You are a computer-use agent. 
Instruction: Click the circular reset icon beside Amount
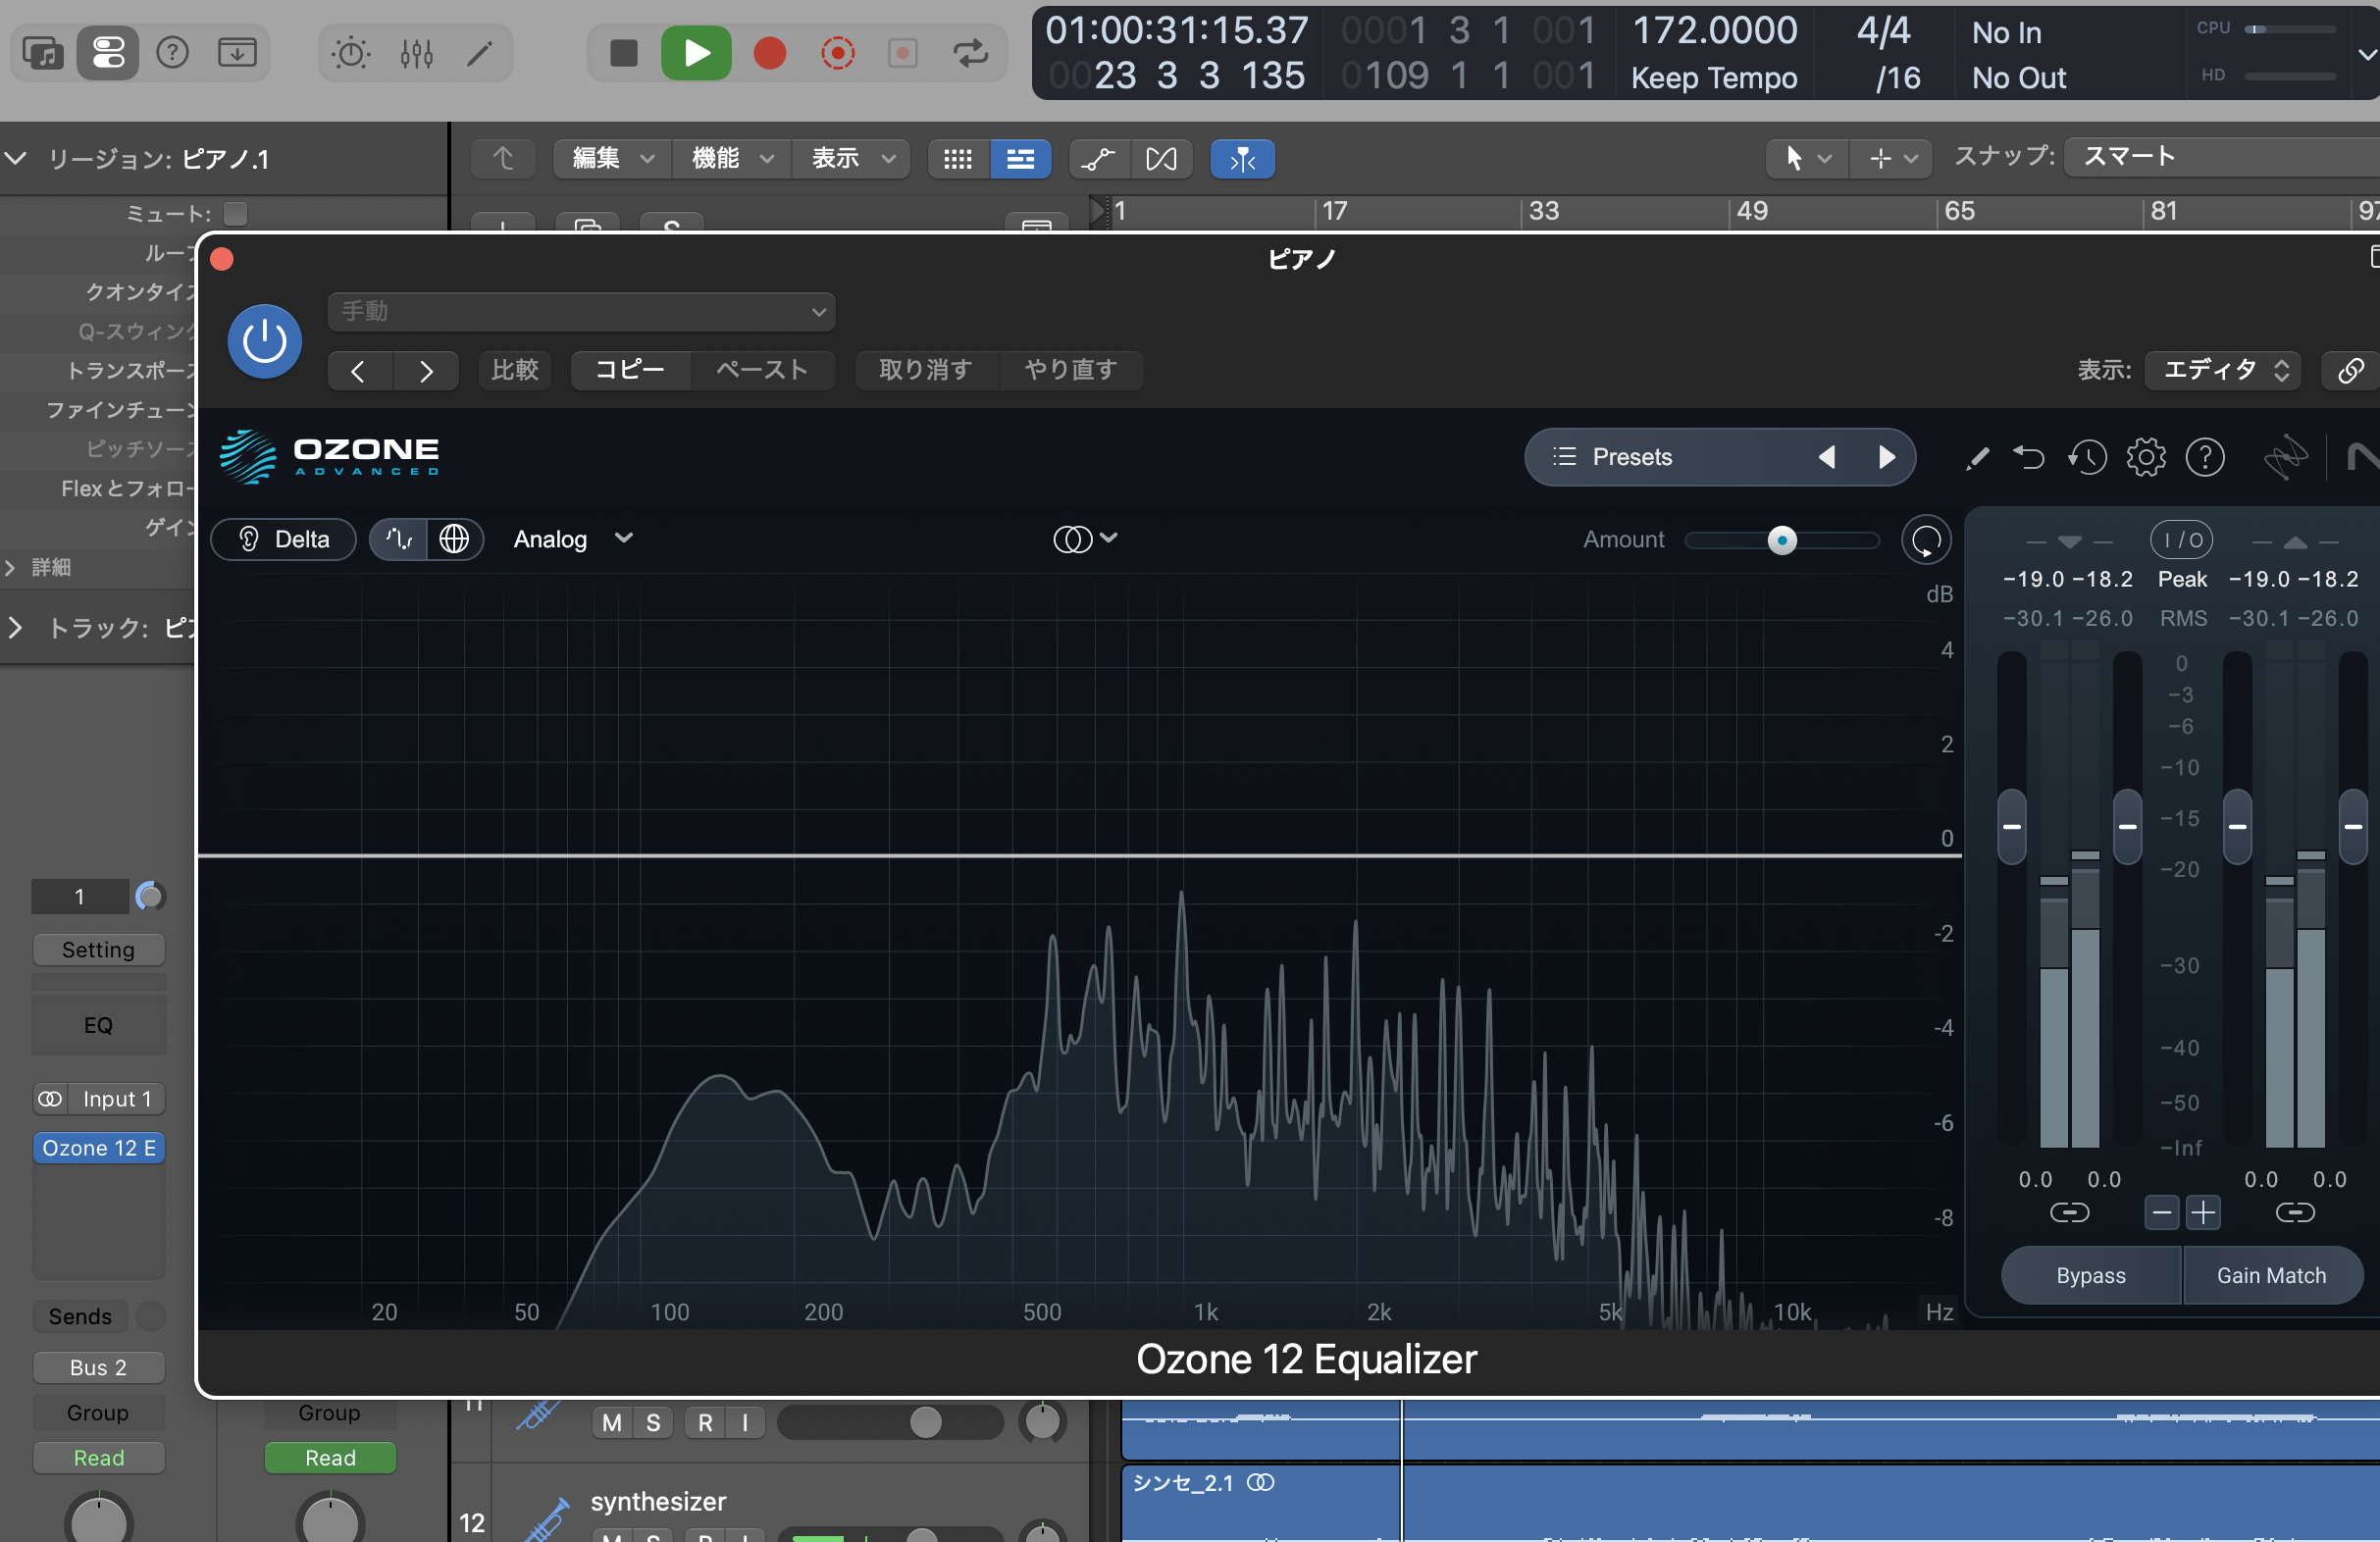1926,540
